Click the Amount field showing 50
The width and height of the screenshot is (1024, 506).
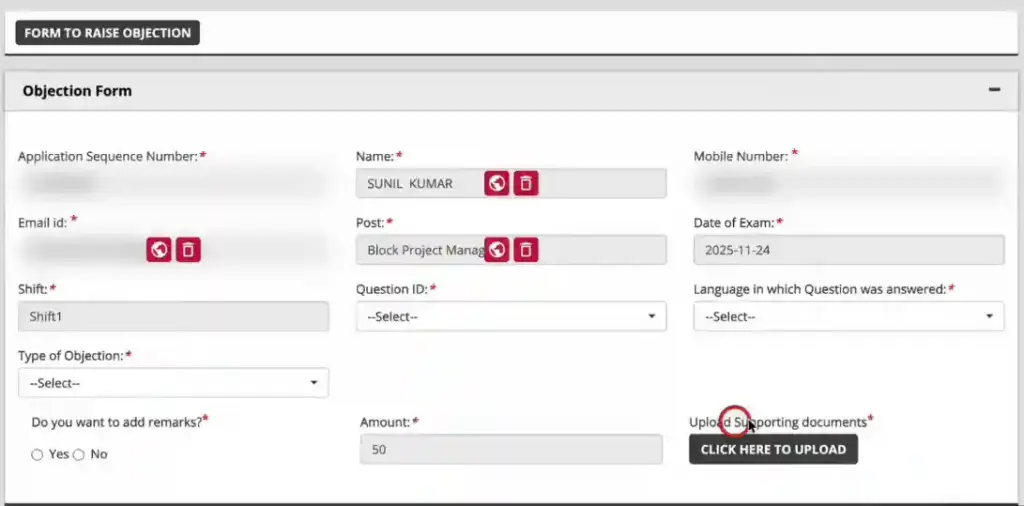click(x=511, y=450)
